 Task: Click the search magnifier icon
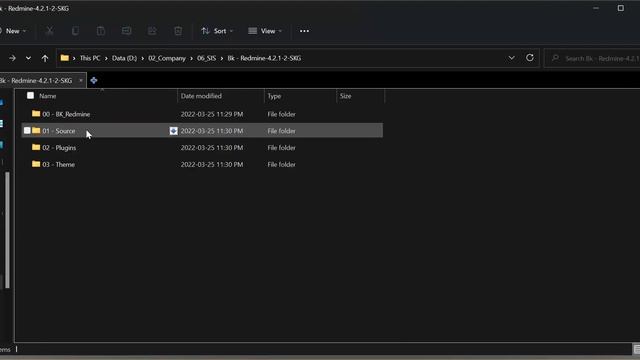point(555,58)
